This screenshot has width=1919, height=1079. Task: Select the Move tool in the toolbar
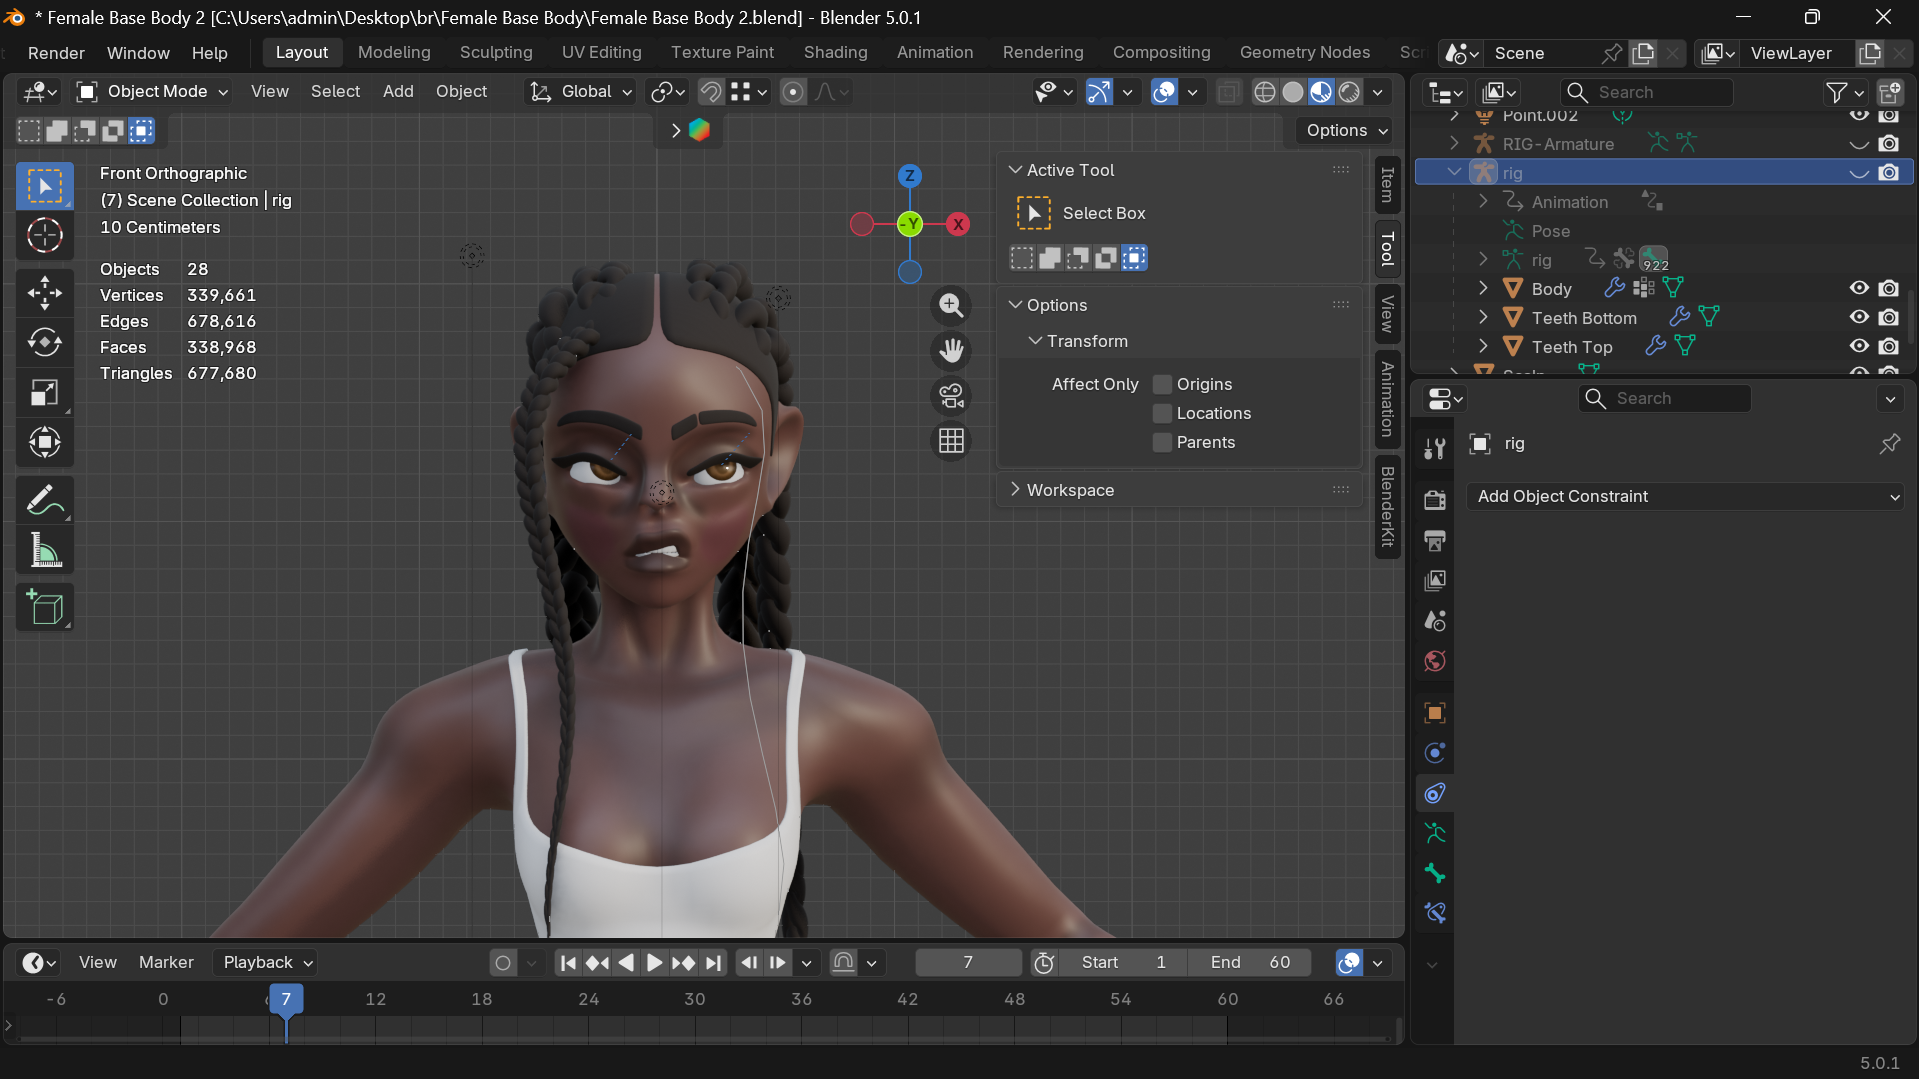pyautogui.click(x=45, y=293)
